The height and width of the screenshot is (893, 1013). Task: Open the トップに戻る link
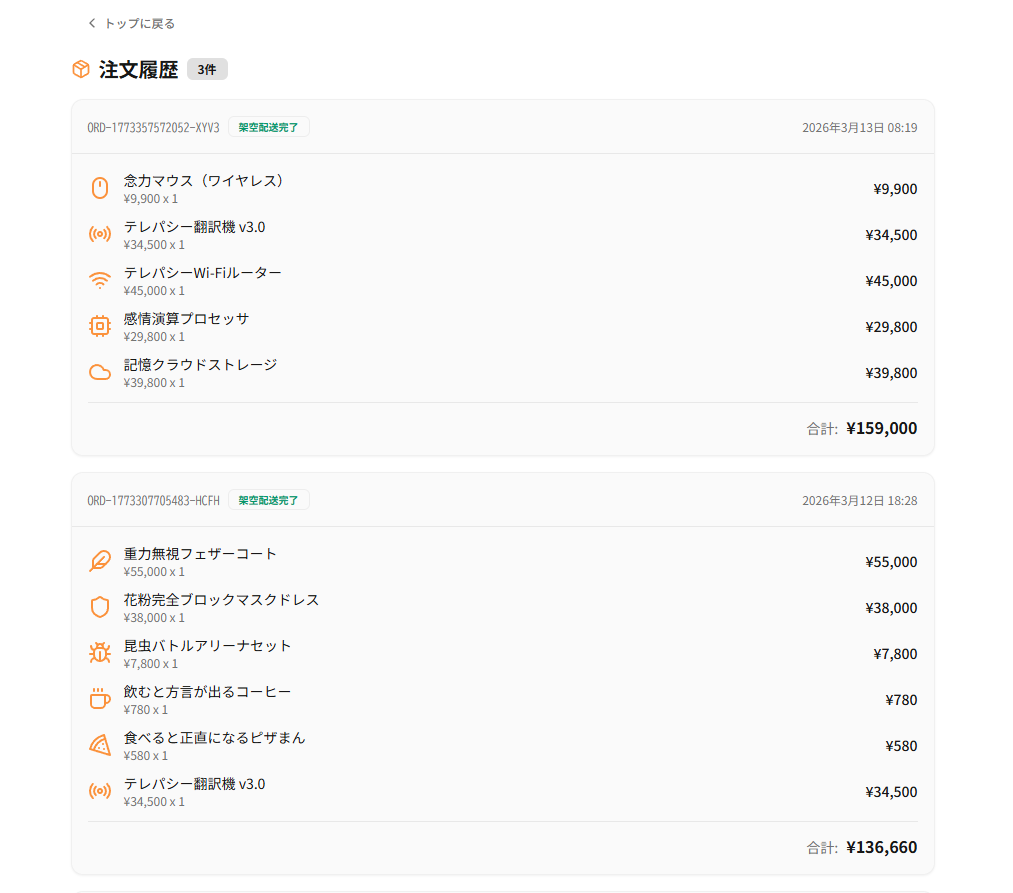click(x=139, y=21)
